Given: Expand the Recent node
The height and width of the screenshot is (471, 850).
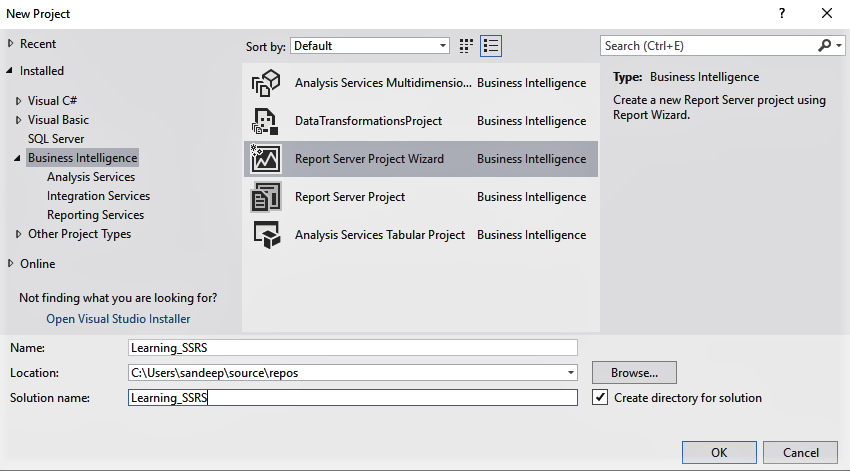Looking at the screenshot, I should [x=10, y=43].
